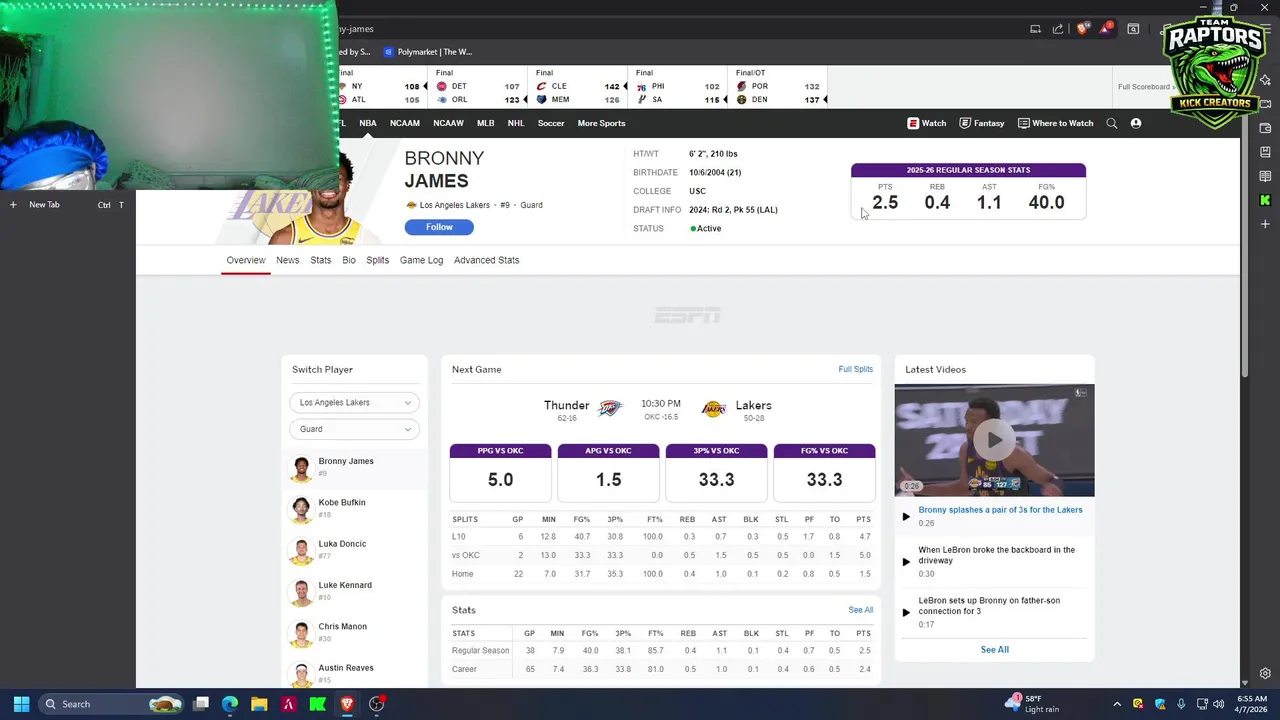Open Kick shortcut in Brave sidebar
Image resolution: width=1280 pixels, height=720 pixels.
(x=1265, y=200)
